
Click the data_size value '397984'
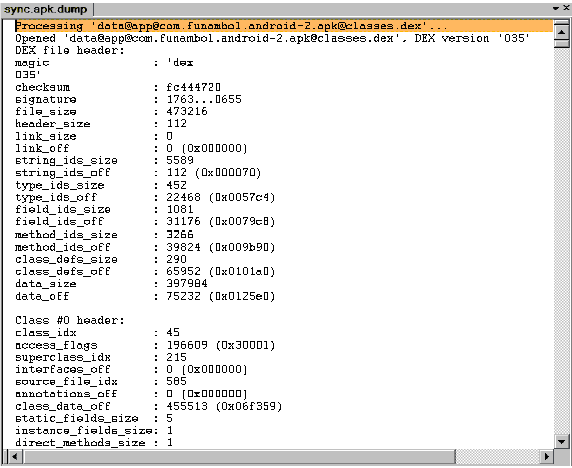(x=187, y=283)
